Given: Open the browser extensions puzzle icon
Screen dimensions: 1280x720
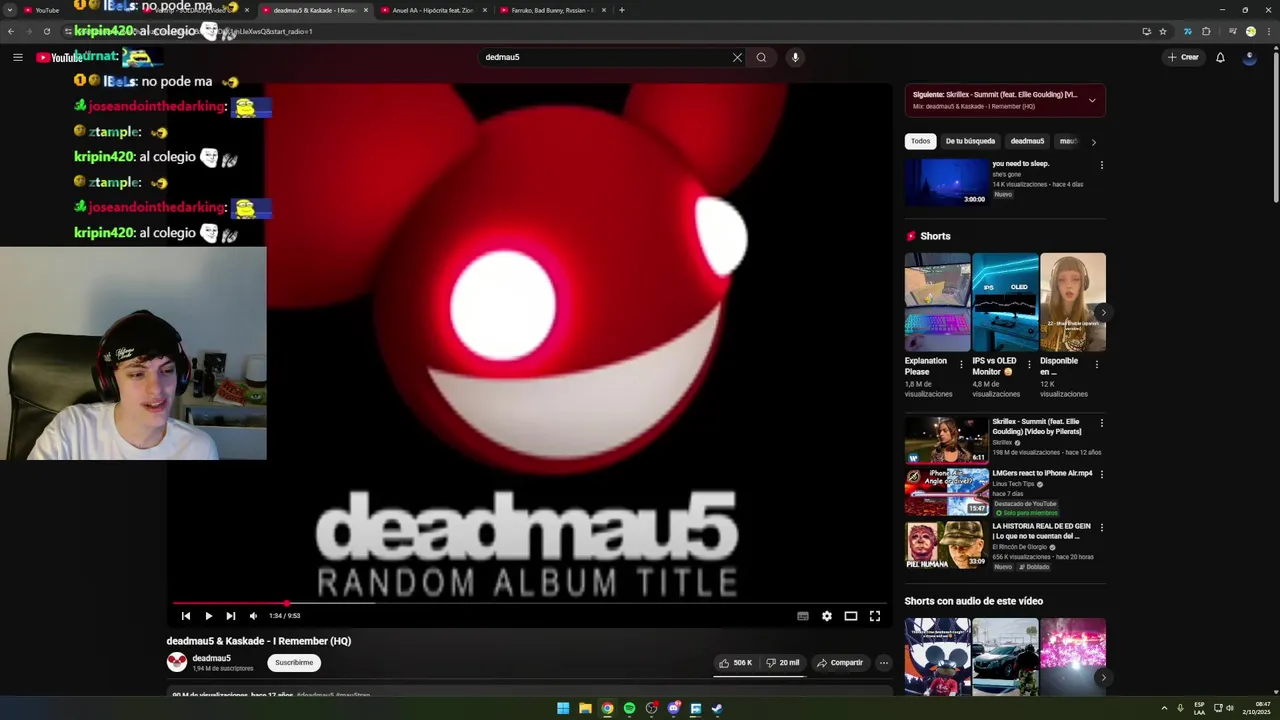Looking at the screenshot, I should pyautogui.click(x=1206, y=31).
